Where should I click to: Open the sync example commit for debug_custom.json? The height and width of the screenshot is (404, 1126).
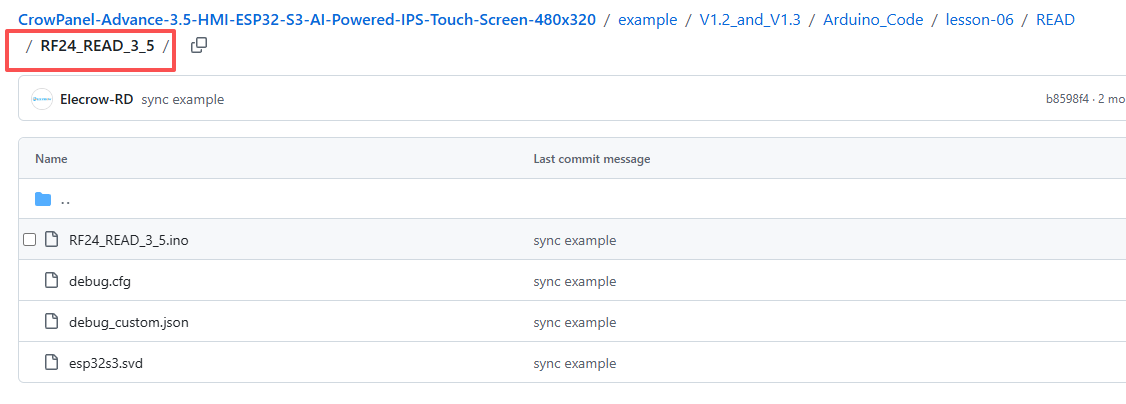tap(574, 322)
